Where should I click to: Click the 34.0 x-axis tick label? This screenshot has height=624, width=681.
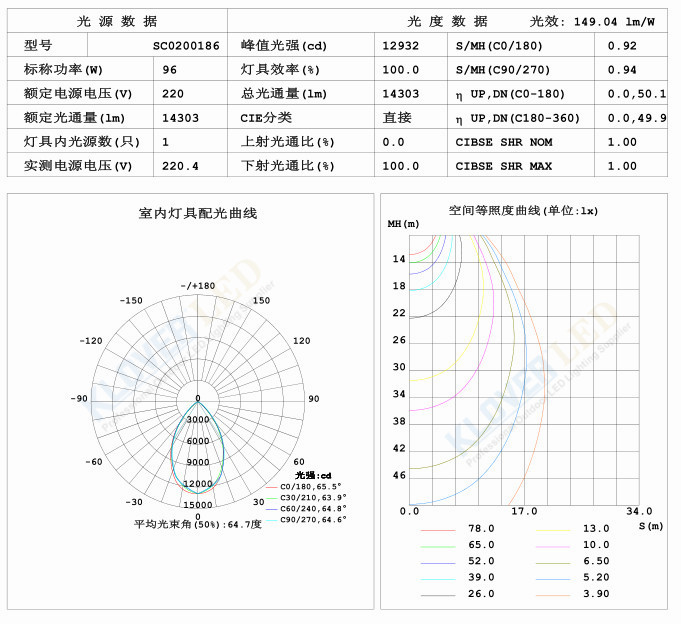(x=639, y=511)
